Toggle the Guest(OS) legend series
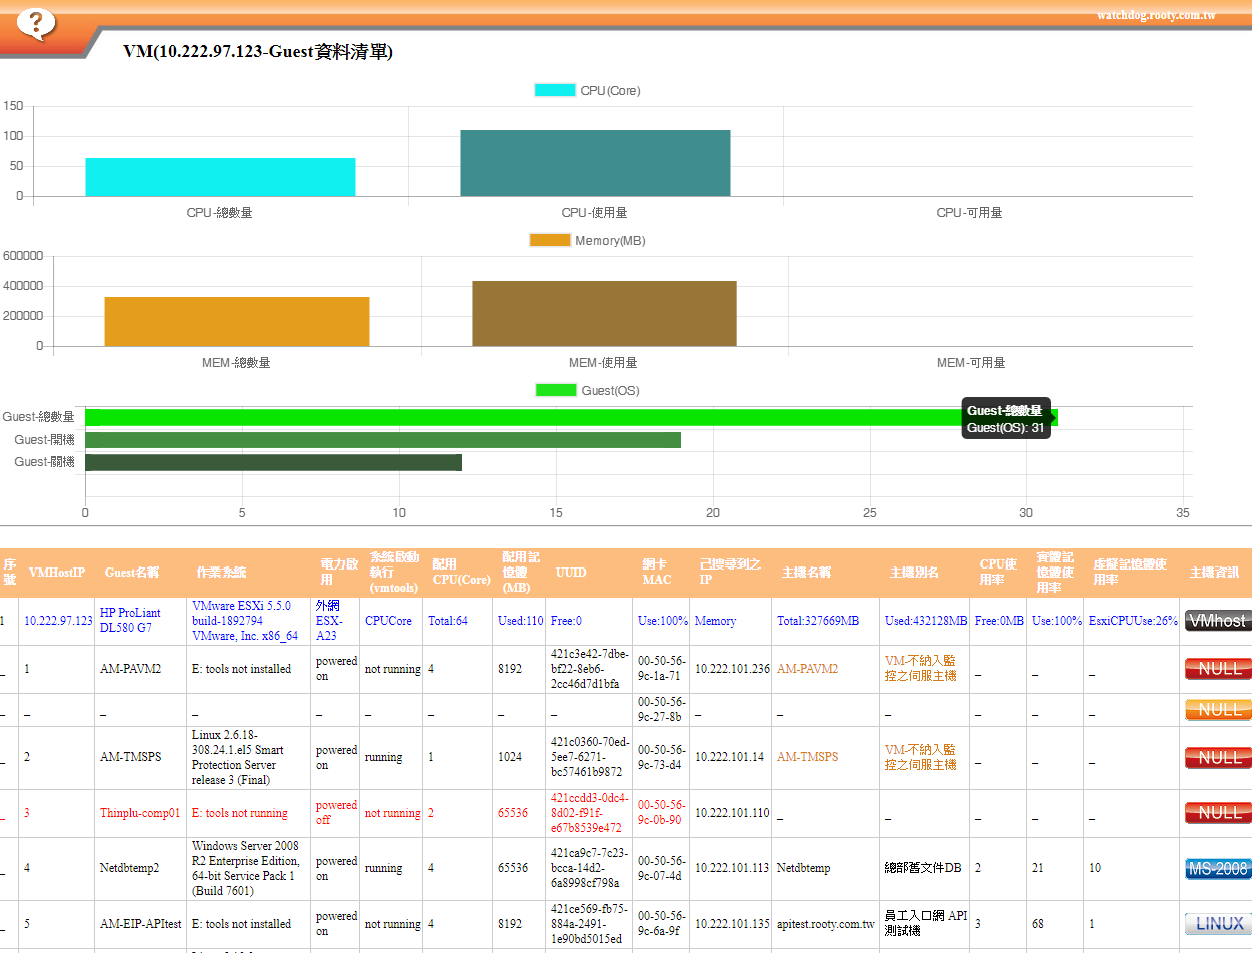Viewport: 1252px width, 953px height. coord(587,391)
